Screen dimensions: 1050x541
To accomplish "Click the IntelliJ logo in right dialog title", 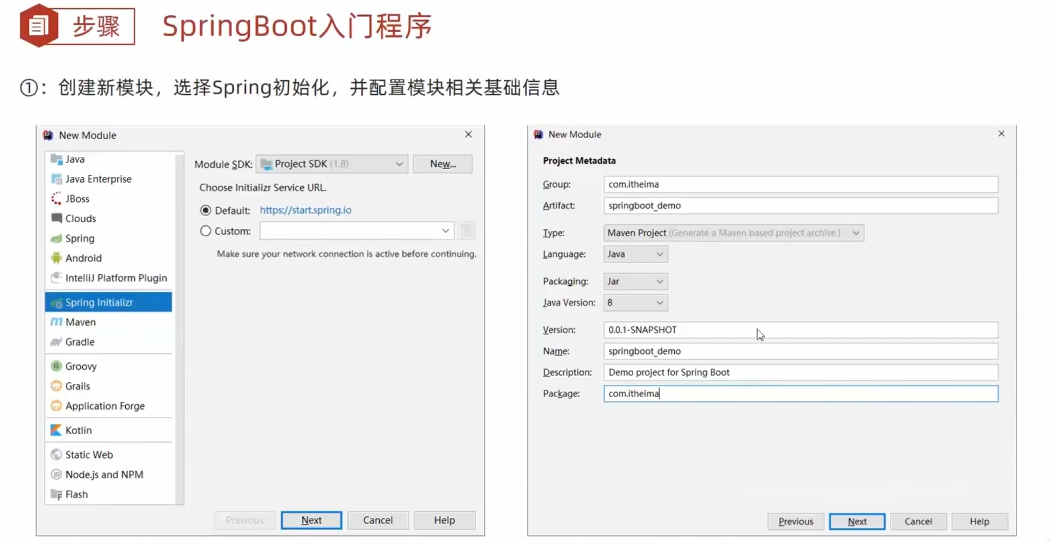I will (x=538, y=135).
